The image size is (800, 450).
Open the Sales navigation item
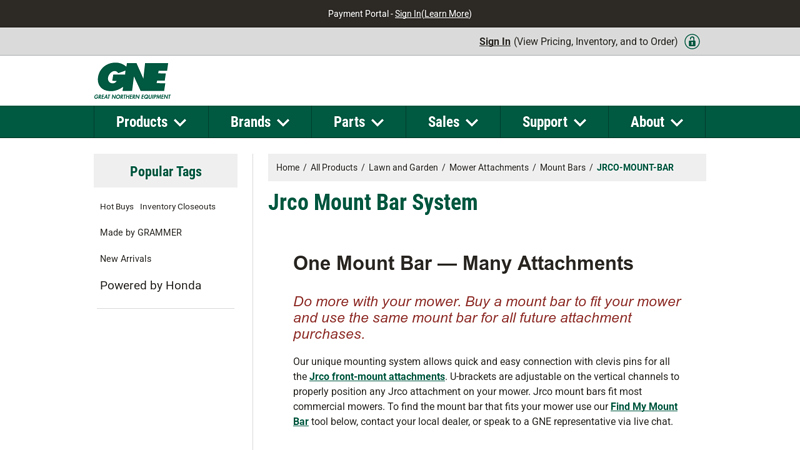pyautogui.click(x=453, y=122)
